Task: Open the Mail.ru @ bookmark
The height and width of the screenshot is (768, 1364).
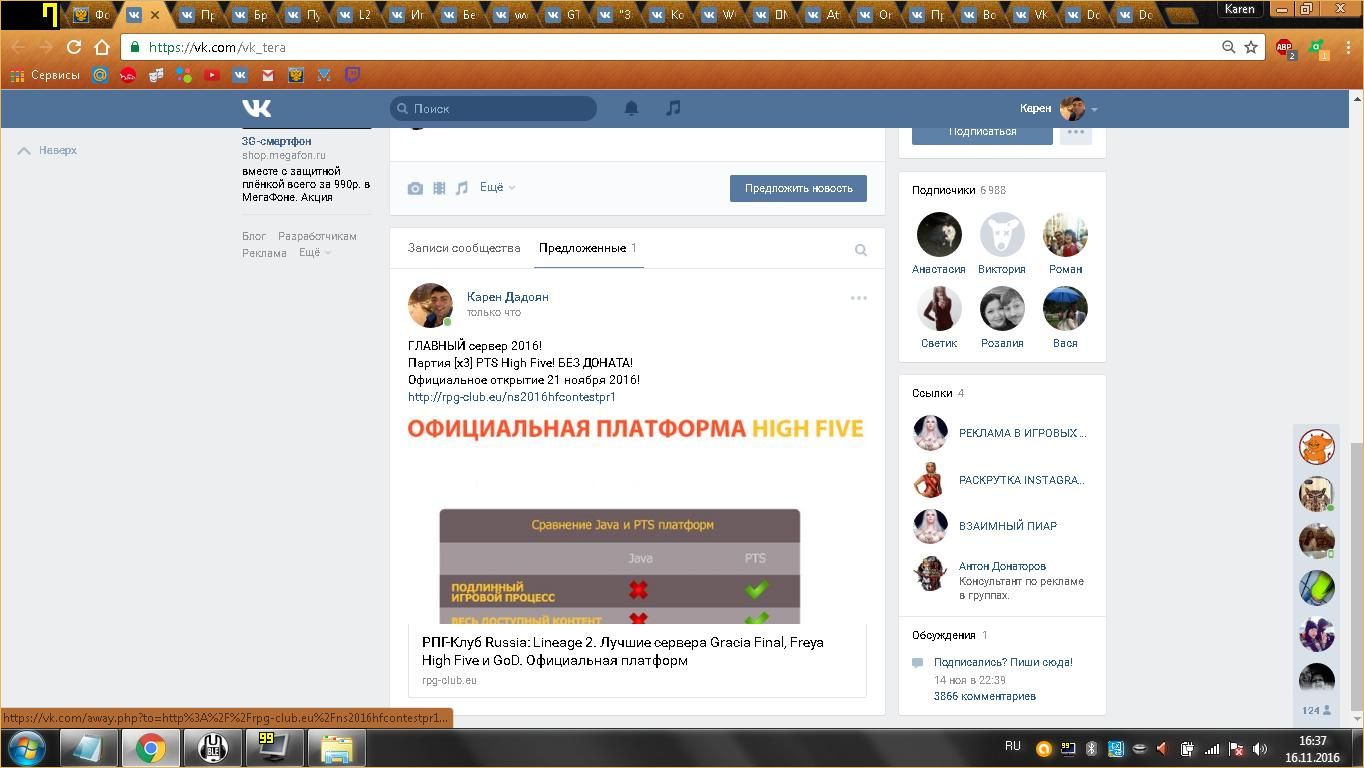Action: click(x=100, y=75)
